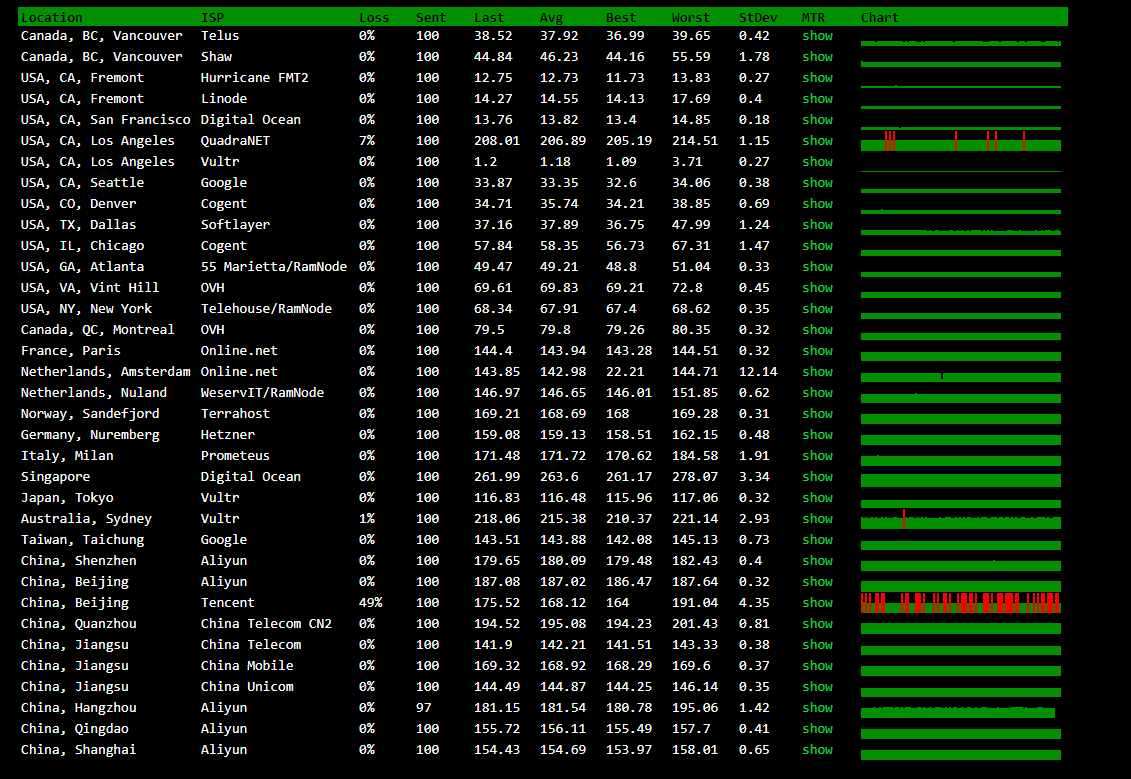
Task: Click StDev 12.14 in Amsterdam row
Action: pos(758,371)
